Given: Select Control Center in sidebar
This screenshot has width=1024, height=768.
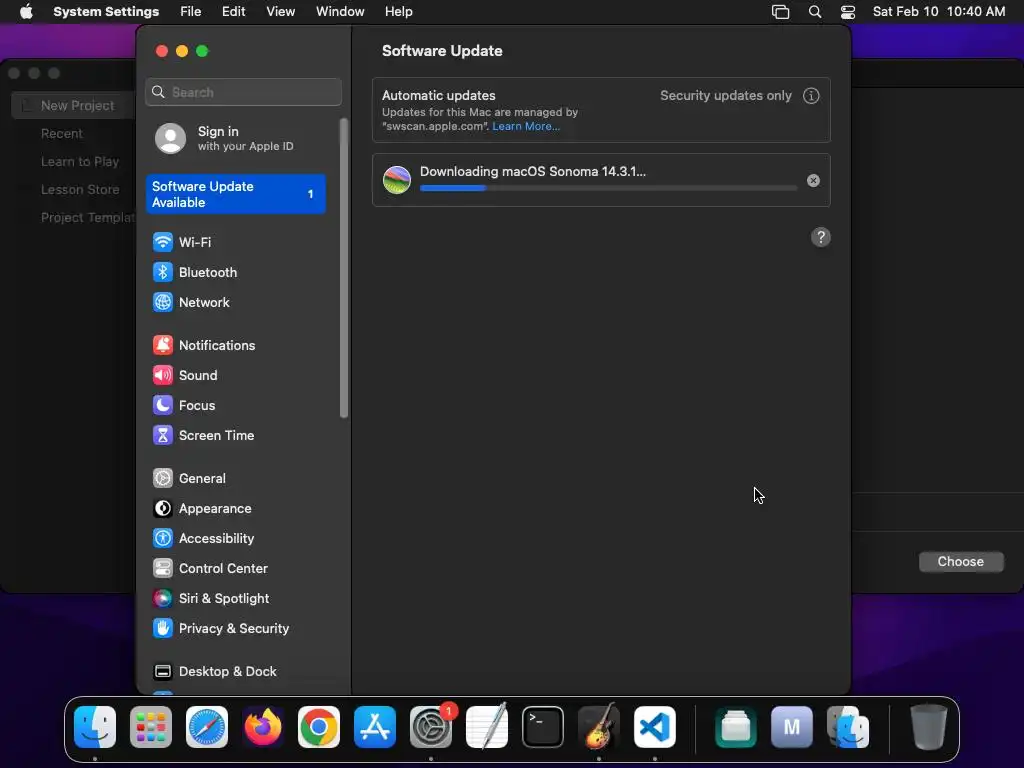Looking at the screenshot, I should click(x=236, y=569).
